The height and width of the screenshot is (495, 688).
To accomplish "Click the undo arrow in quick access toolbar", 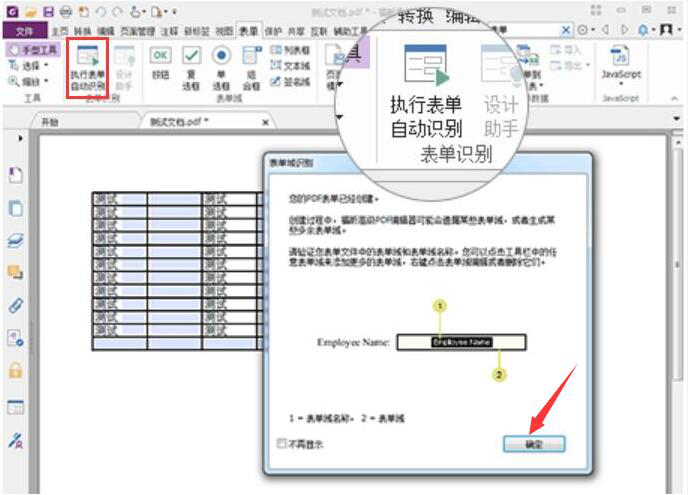I will [100, 12].
